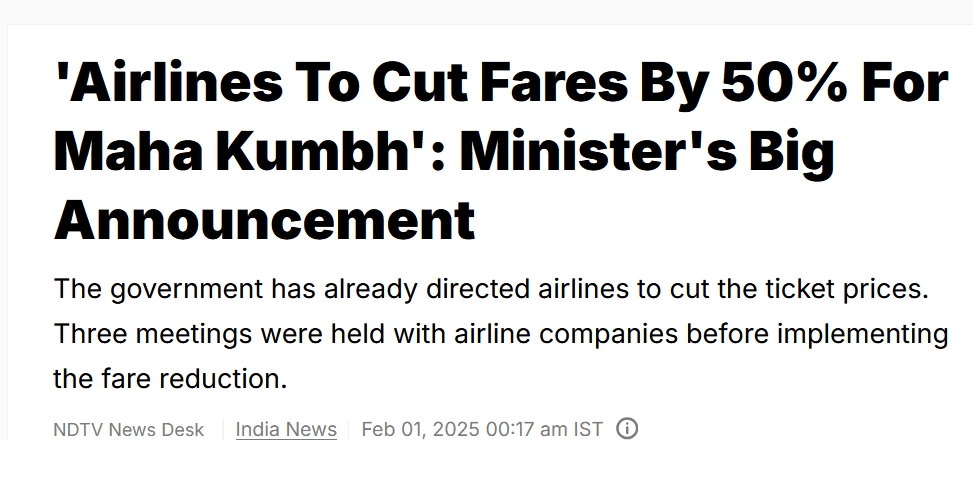Click '50%' in the article headline
The width and height of the screenshot is (974, 477).
coord(785,82)
